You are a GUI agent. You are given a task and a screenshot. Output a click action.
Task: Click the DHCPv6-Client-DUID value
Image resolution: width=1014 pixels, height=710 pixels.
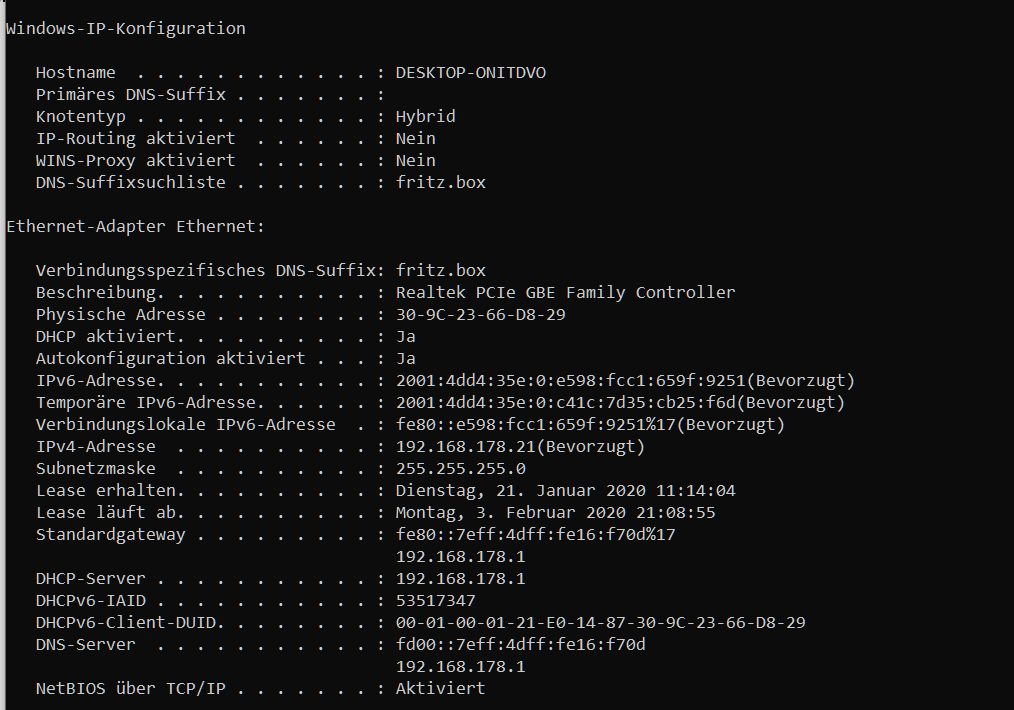tap(600, 622)
